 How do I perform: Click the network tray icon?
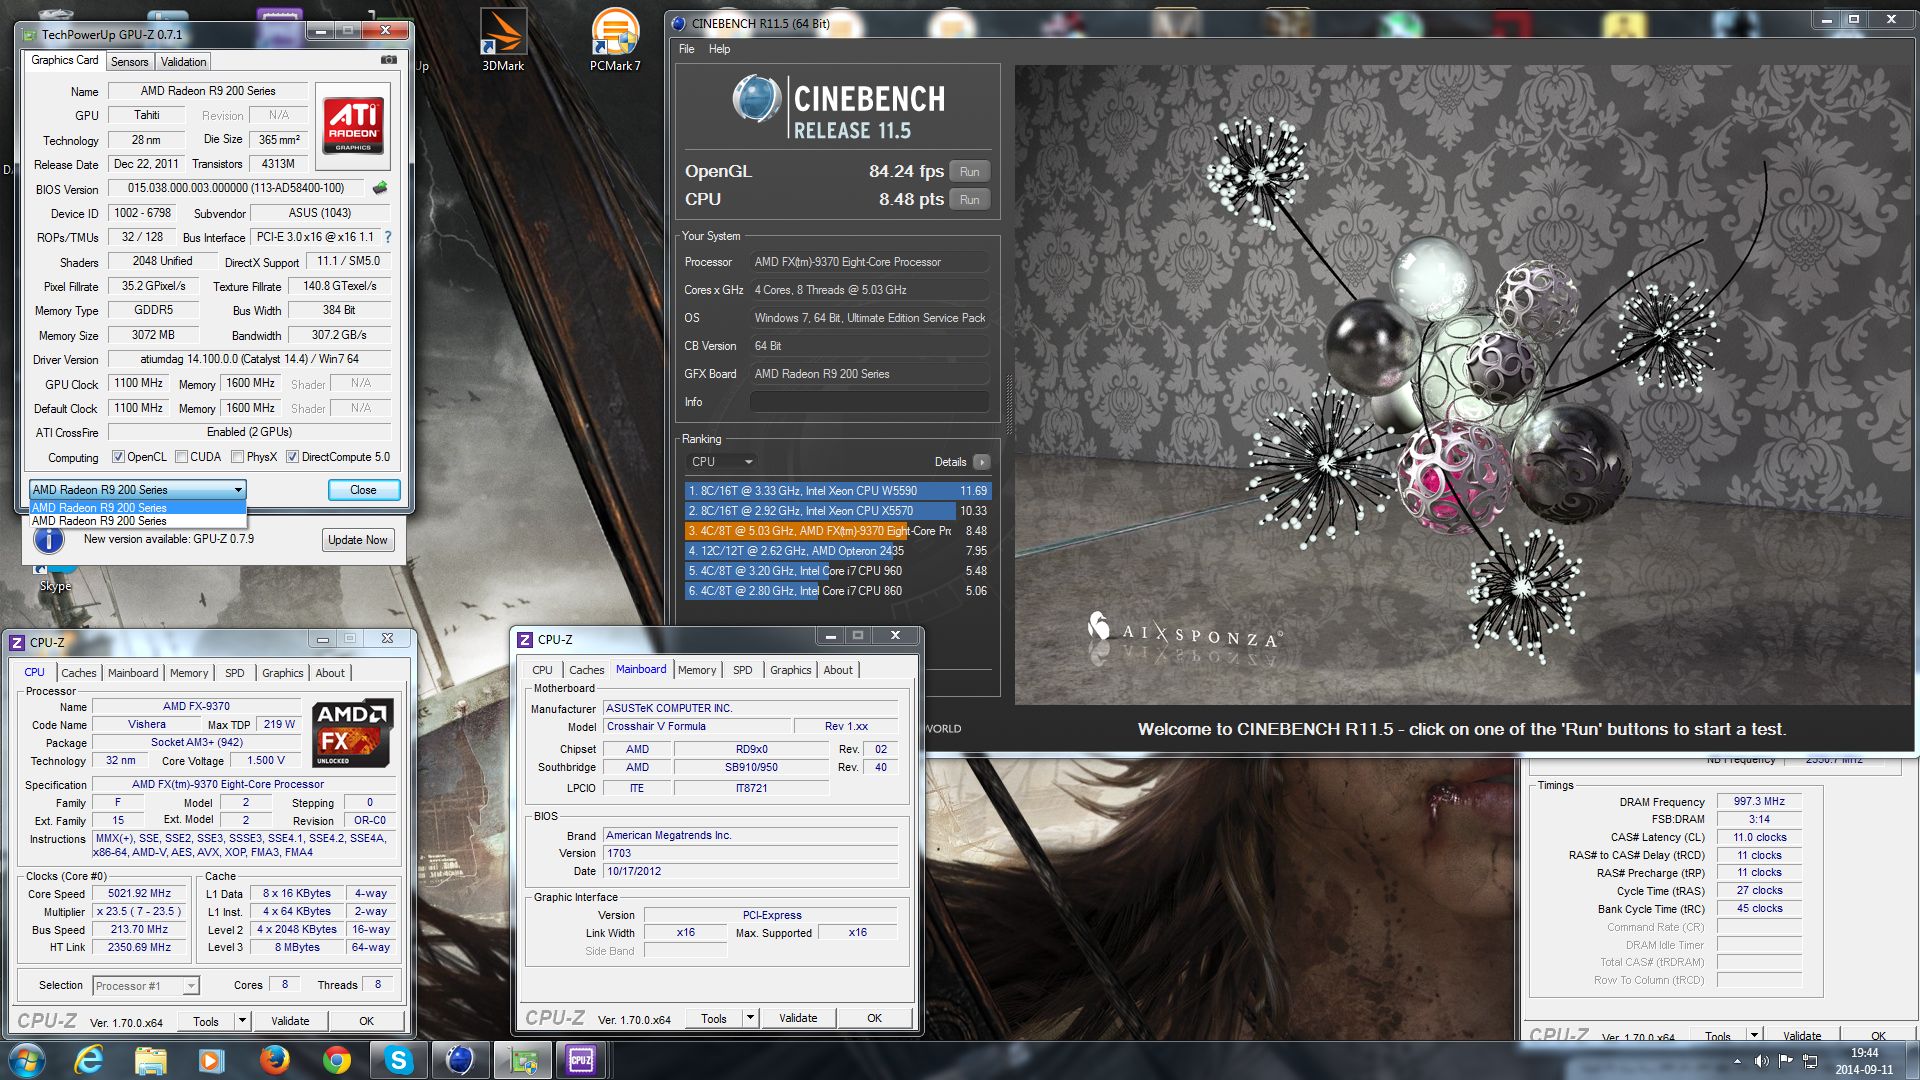tap(1810, 1061)
